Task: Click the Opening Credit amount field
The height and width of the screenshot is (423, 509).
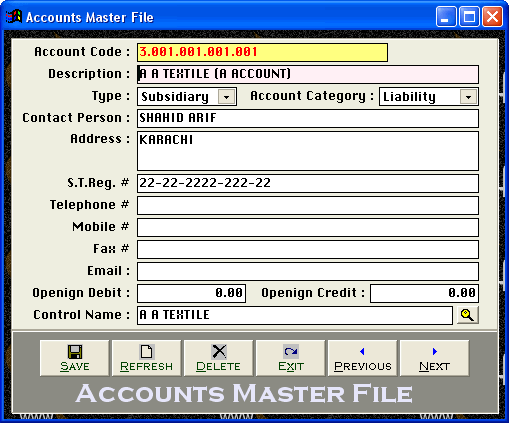Action: [424, 293]
